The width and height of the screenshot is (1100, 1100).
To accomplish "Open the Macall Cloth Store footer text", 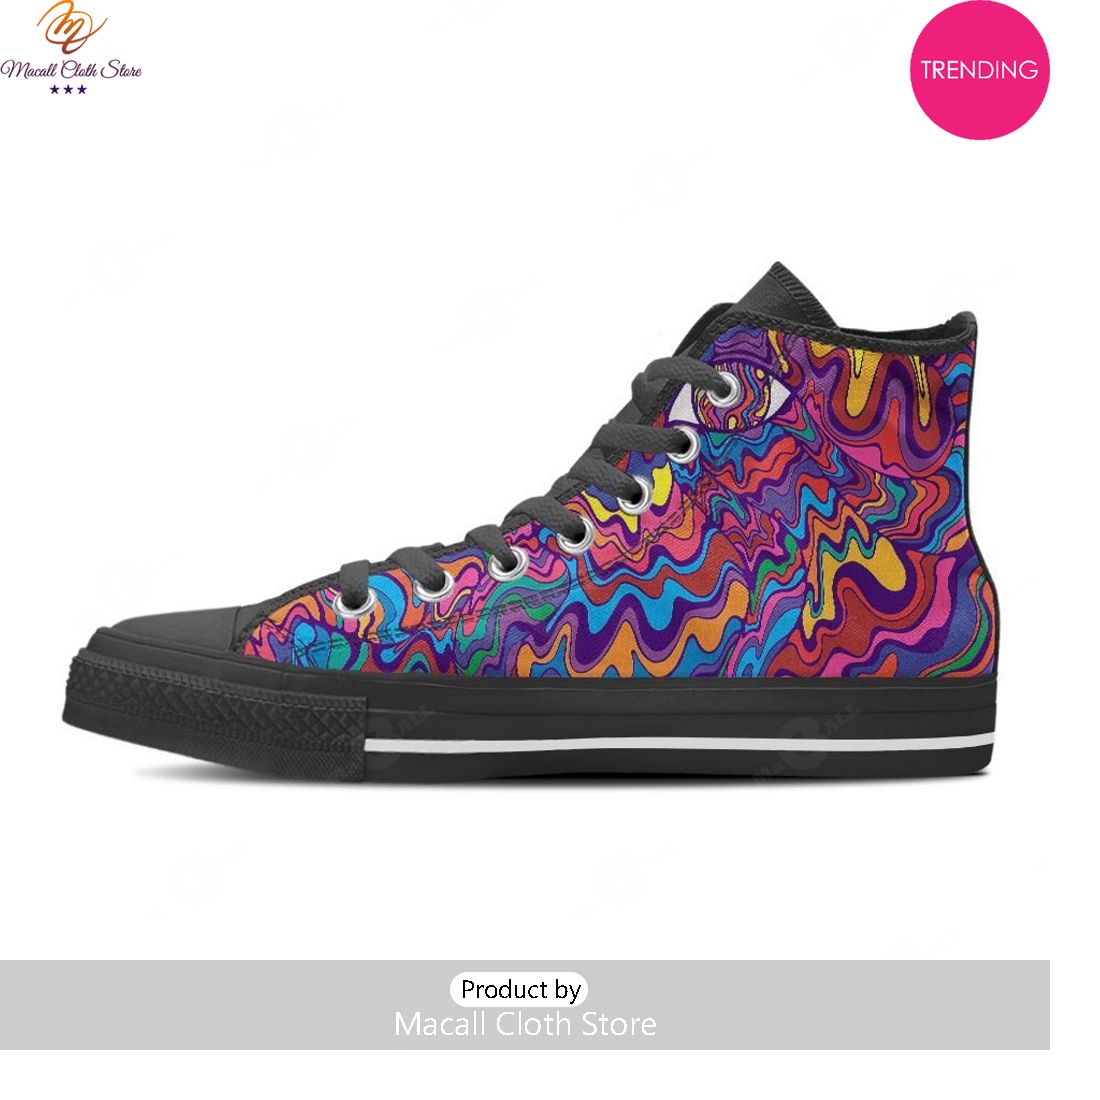I will (525, 1024).
